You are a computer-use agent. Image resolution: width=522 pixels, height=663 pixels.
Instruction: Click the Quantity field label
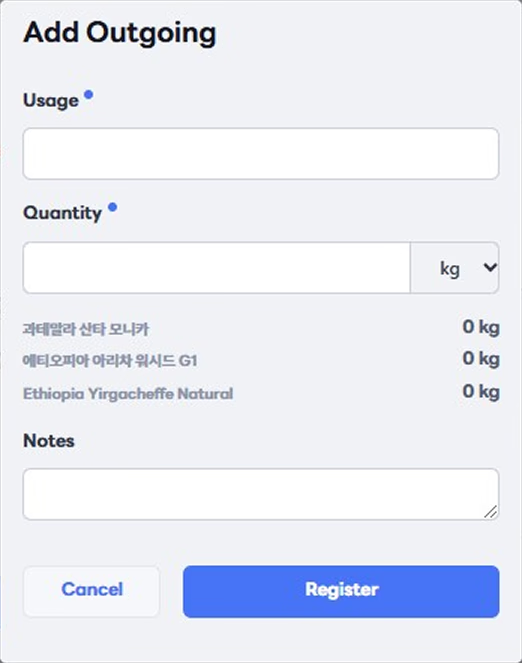tap(63, 213)
